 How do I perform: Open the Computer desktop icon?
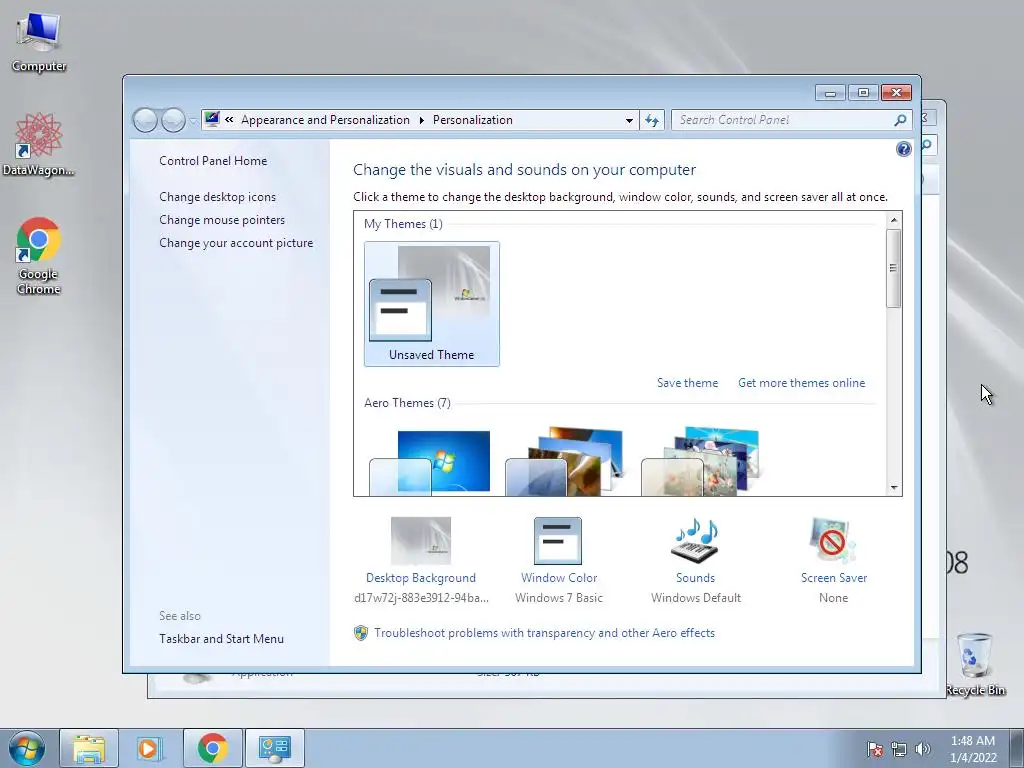tap(39, 43)
